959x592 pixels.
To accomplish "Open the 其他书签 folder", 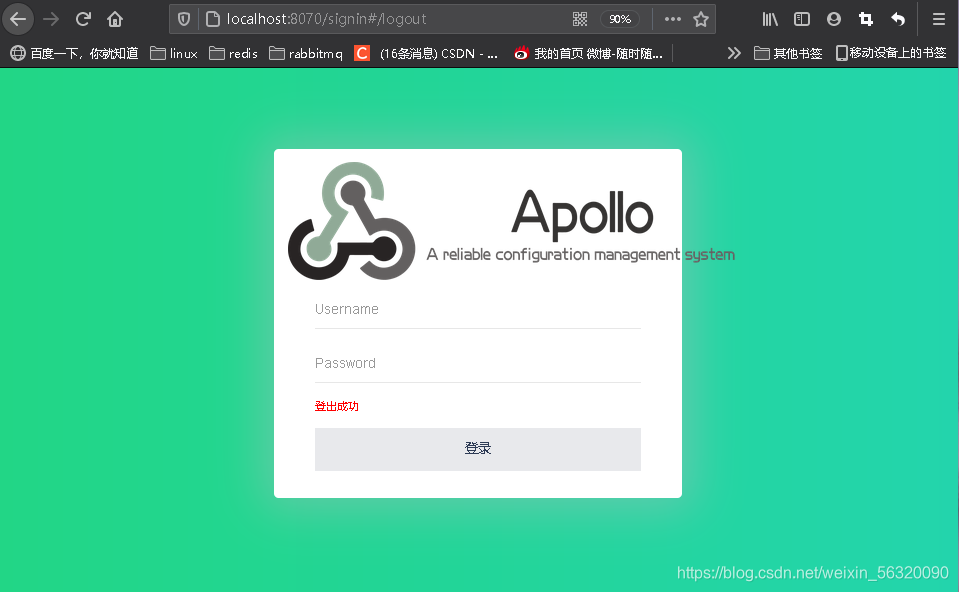I will point(788,54).
